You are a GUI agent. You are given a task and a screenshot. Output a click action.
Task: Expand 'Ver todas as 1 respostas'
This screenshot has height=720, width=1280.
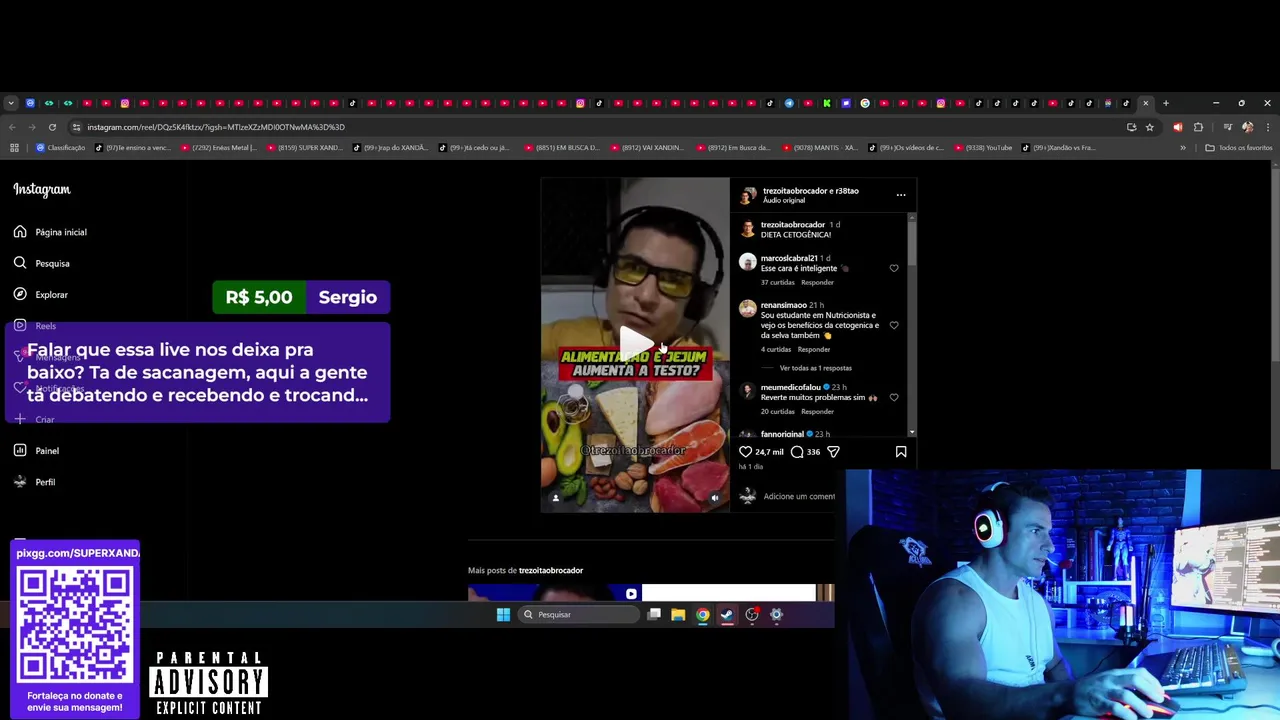[x=816, y=368]
